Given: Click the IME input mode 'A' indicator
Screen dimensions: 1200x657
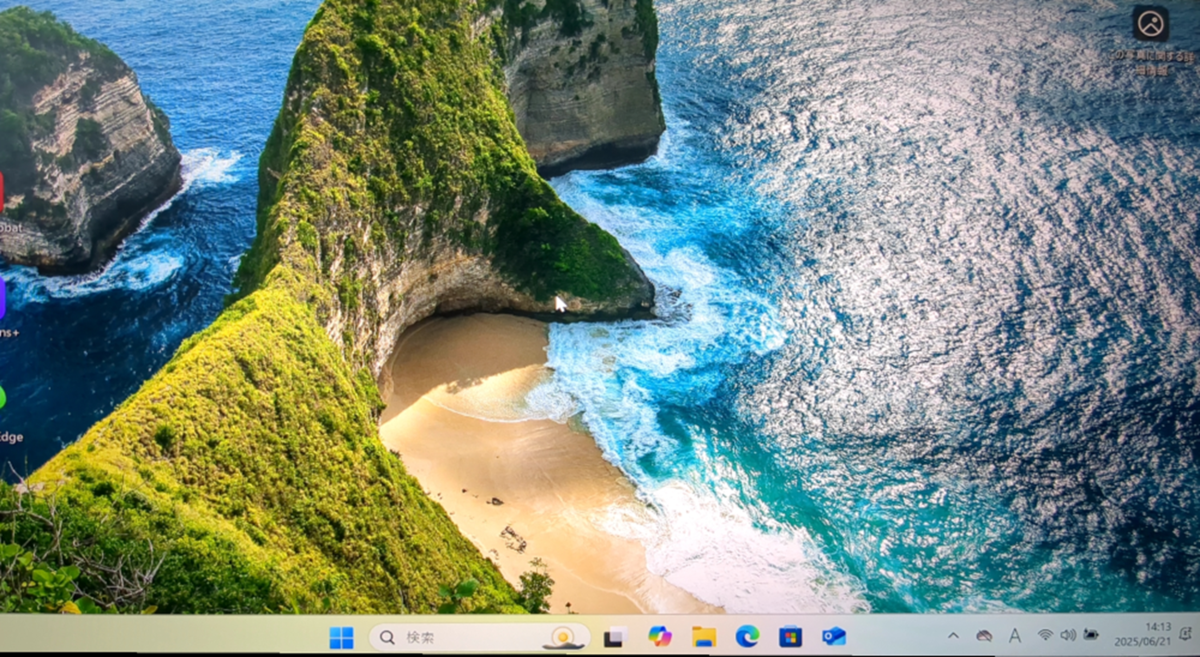Looking at the screenshot, I should click(1015, 636).
